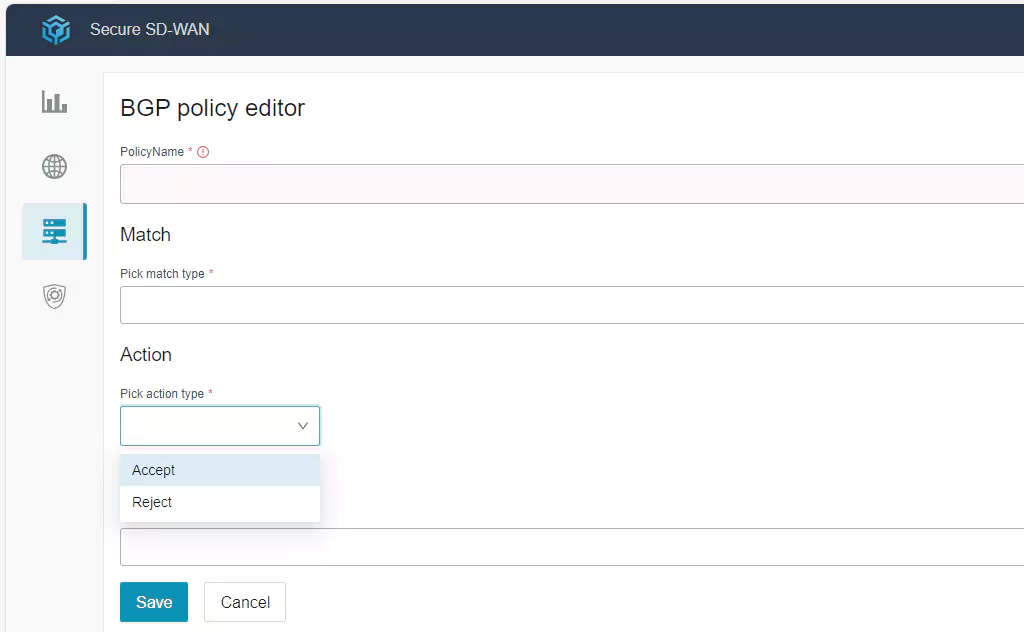This screenshot has width=1024, height=632.
Task: Click the Pick match type label
Action: (162, 274)
